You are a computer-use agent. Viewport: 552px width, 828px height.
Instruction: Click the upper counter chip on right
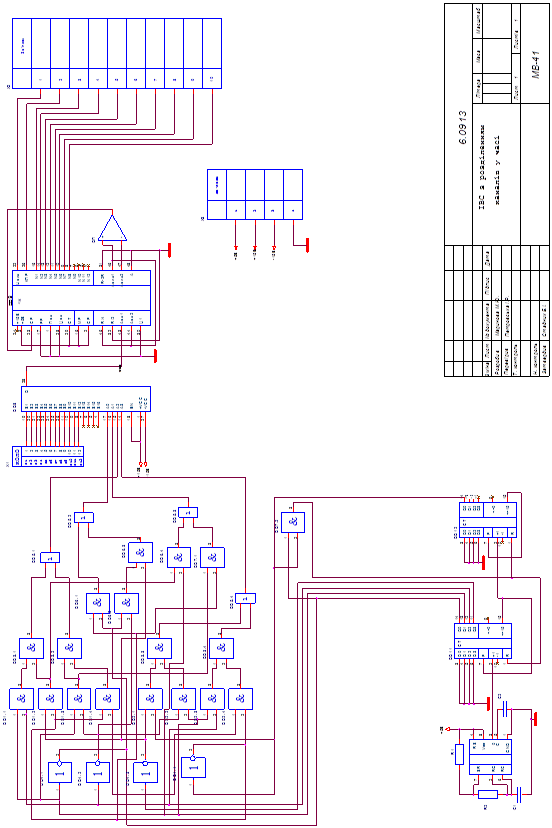pos(488,520)
